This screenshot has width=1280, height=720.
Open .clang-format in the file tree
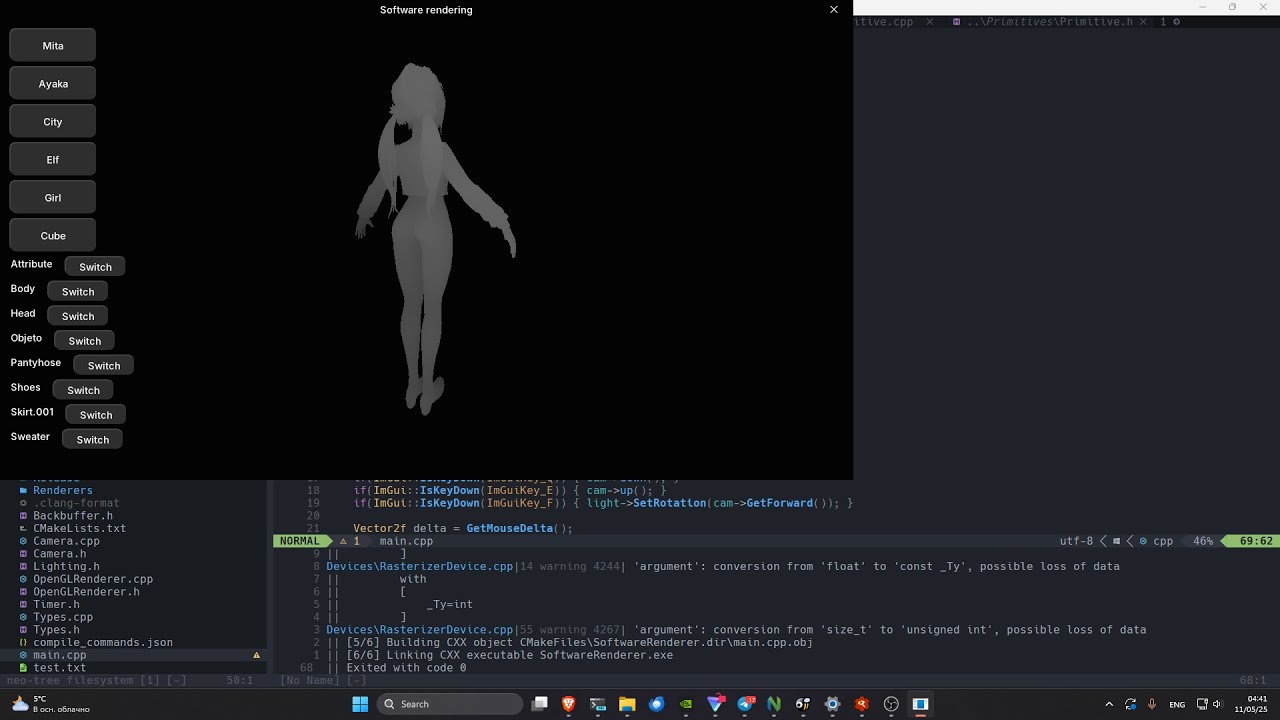coord(76,503)
